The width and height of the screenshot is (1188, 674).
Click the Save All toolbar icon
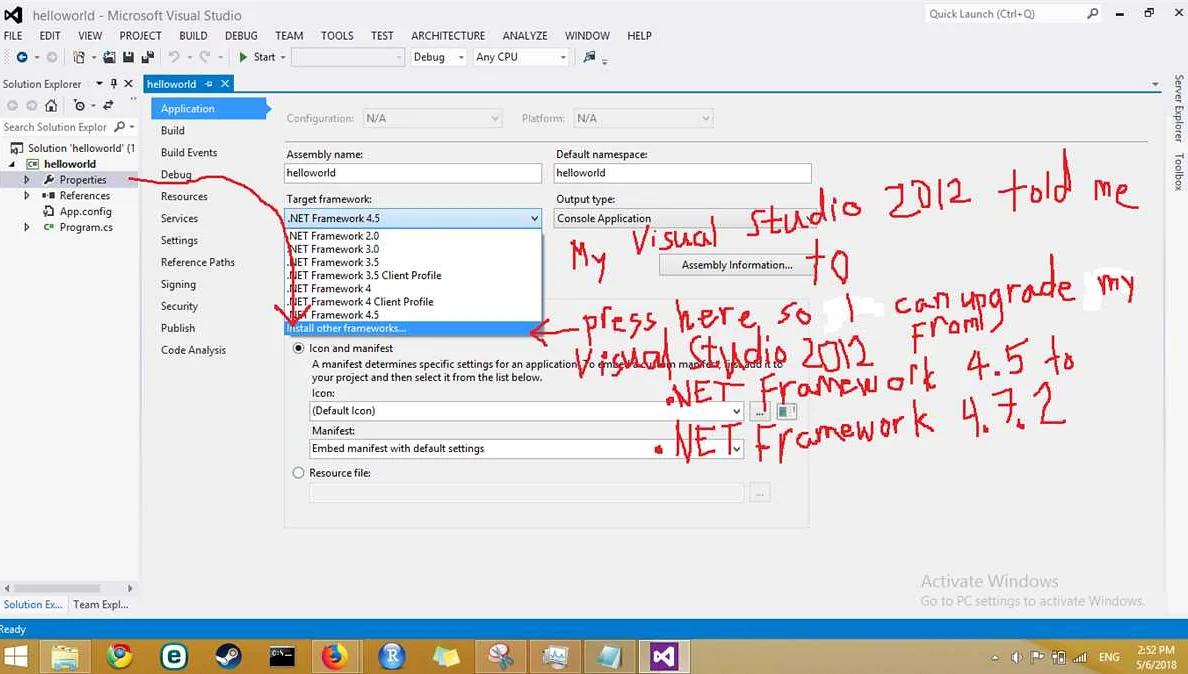(x=148, y=57)
